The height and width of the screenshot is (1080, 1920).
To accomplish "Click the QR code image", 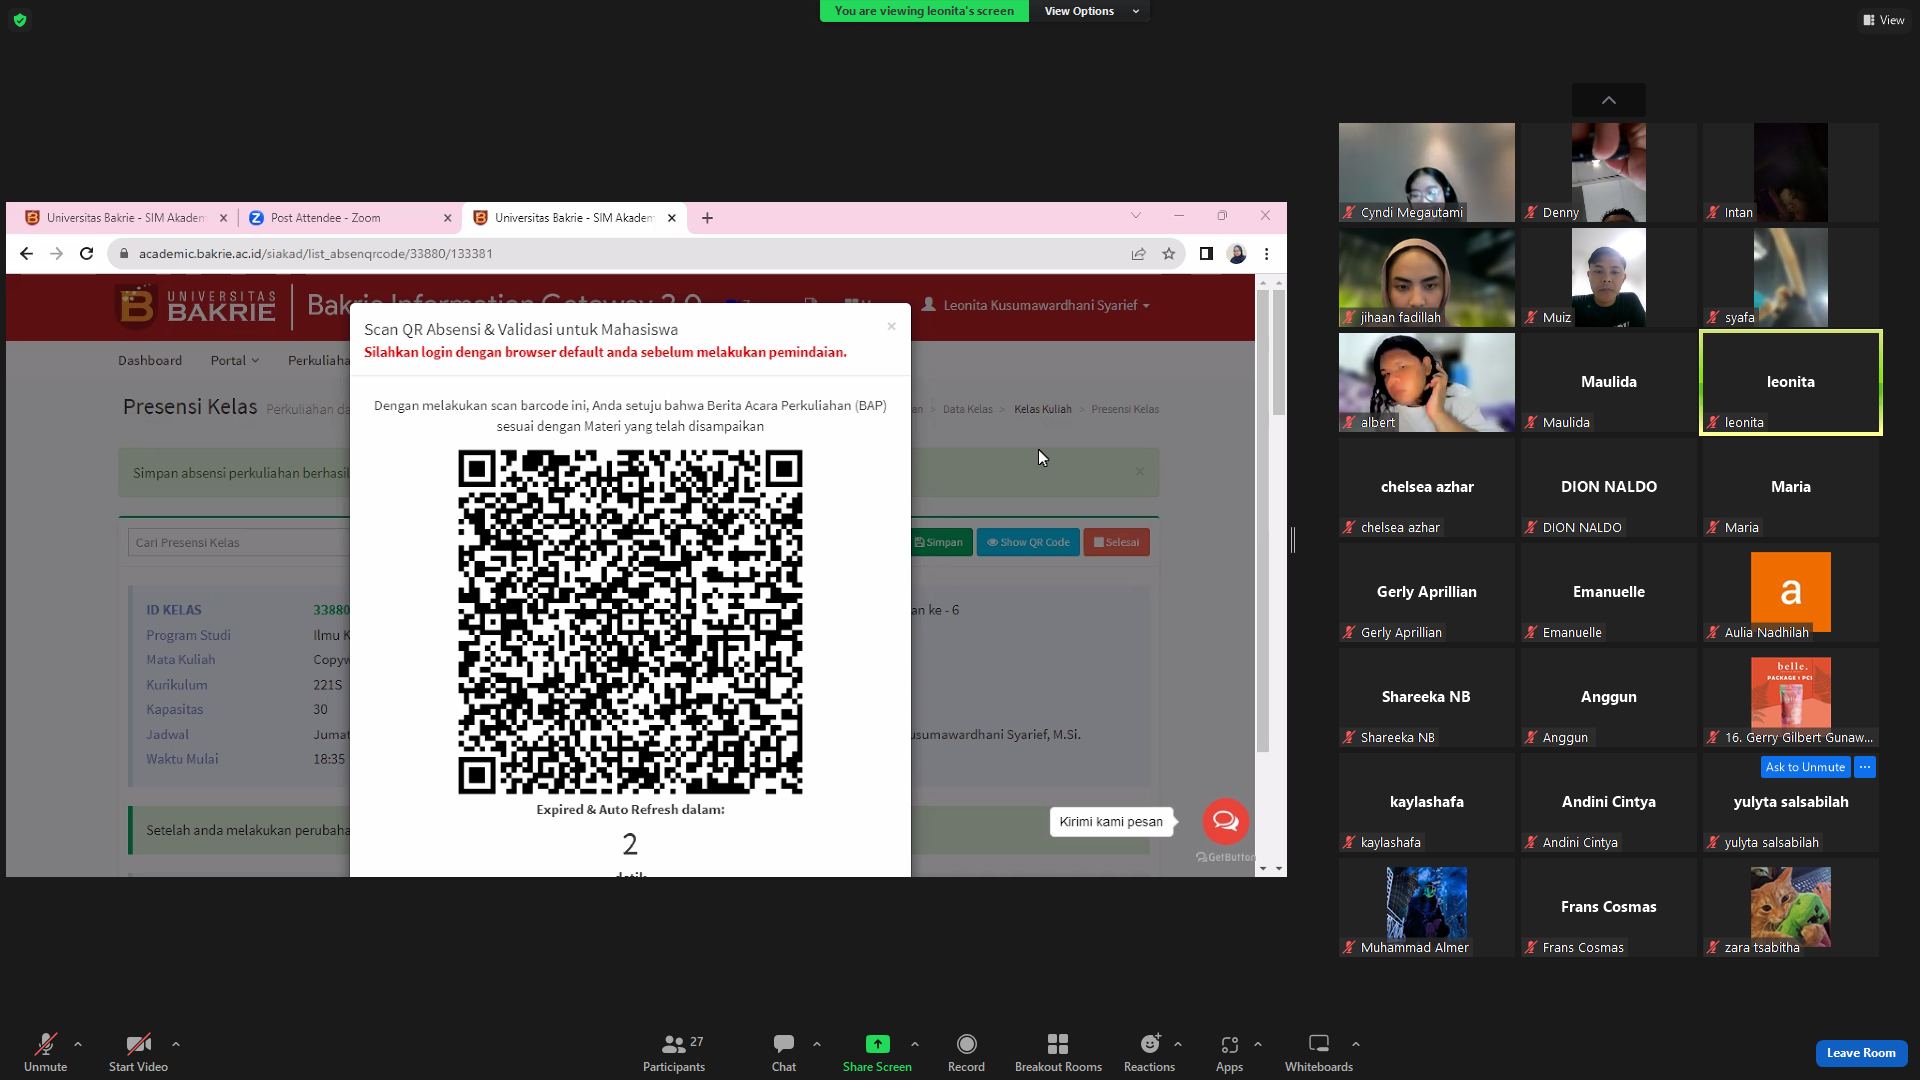I will (630, 622).
